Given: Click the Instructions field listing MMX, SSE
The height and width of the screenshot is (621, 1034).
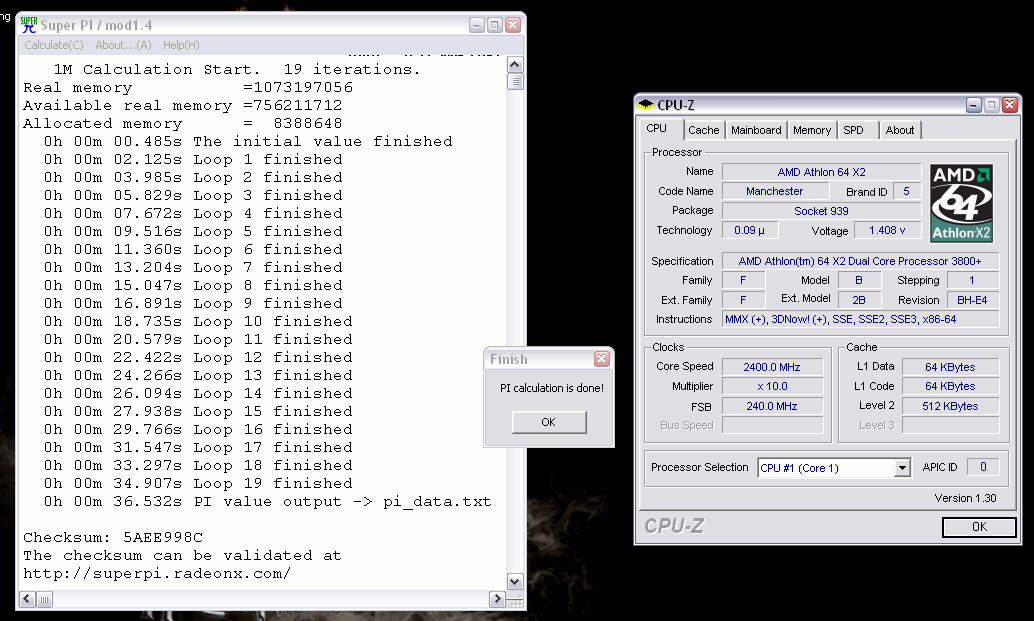Looking at the screenshot, I should pyautogui.click(x=860, y=319).
